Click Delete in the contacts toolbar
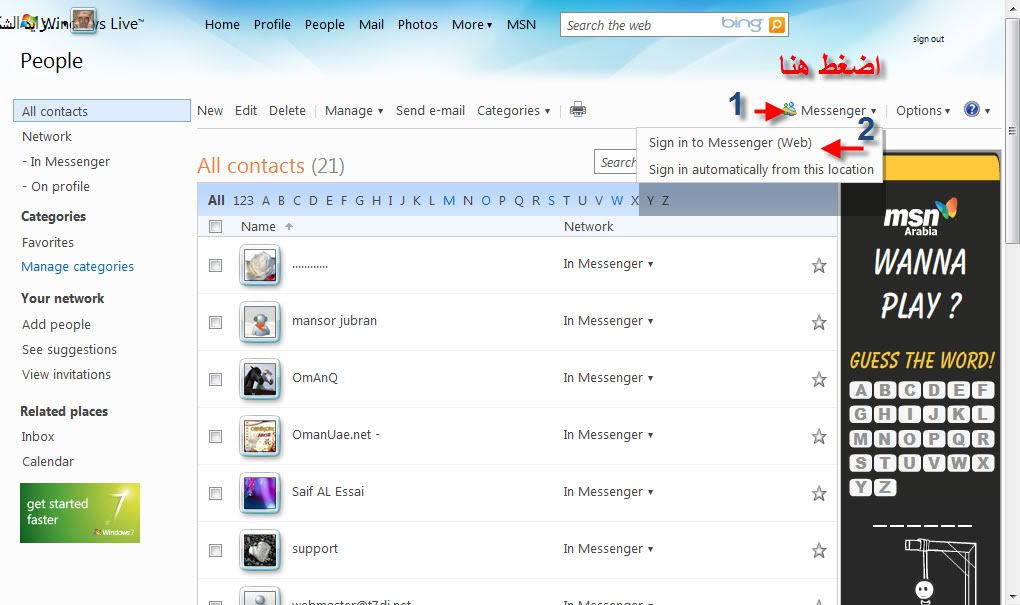This screenshot has height=605, width=1020. 287,111
